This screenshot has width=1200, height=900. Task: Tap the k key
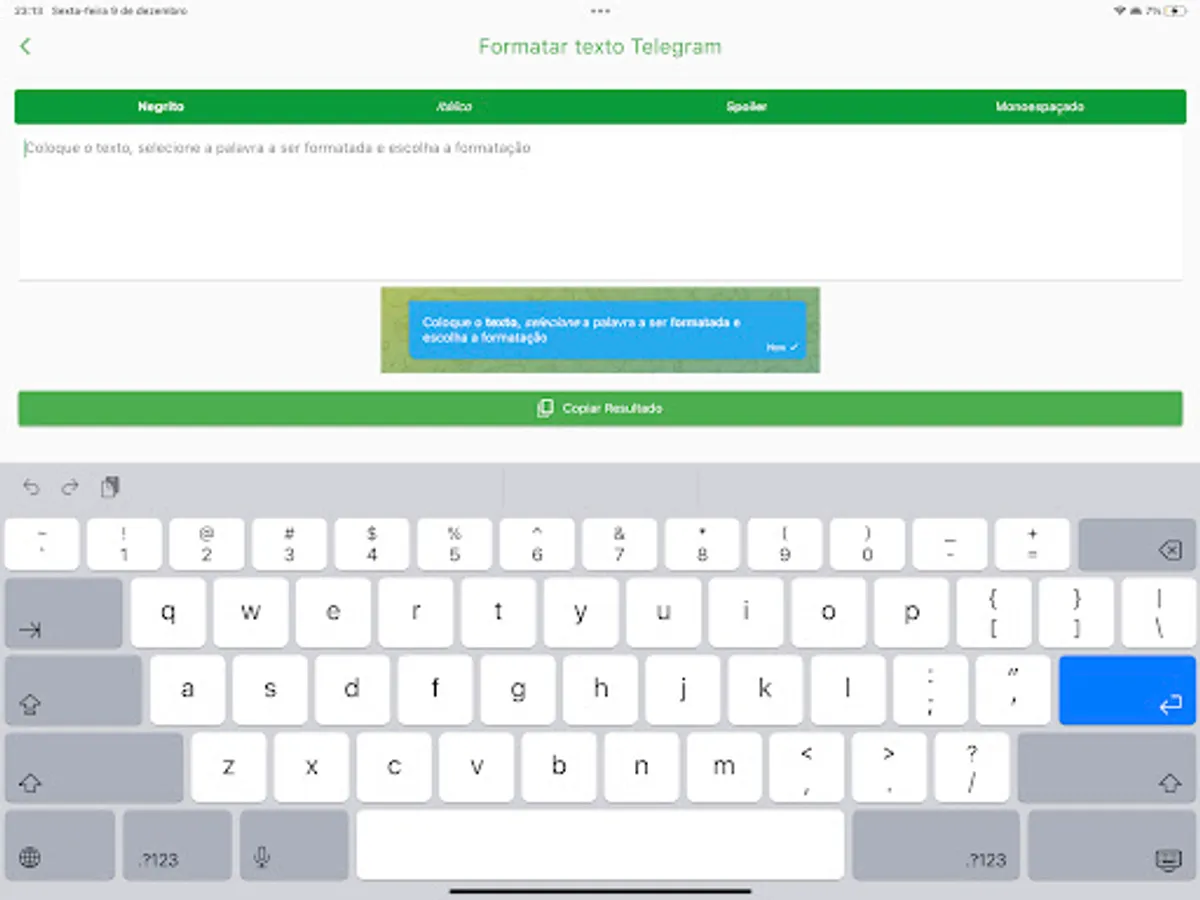click(765, 690)
